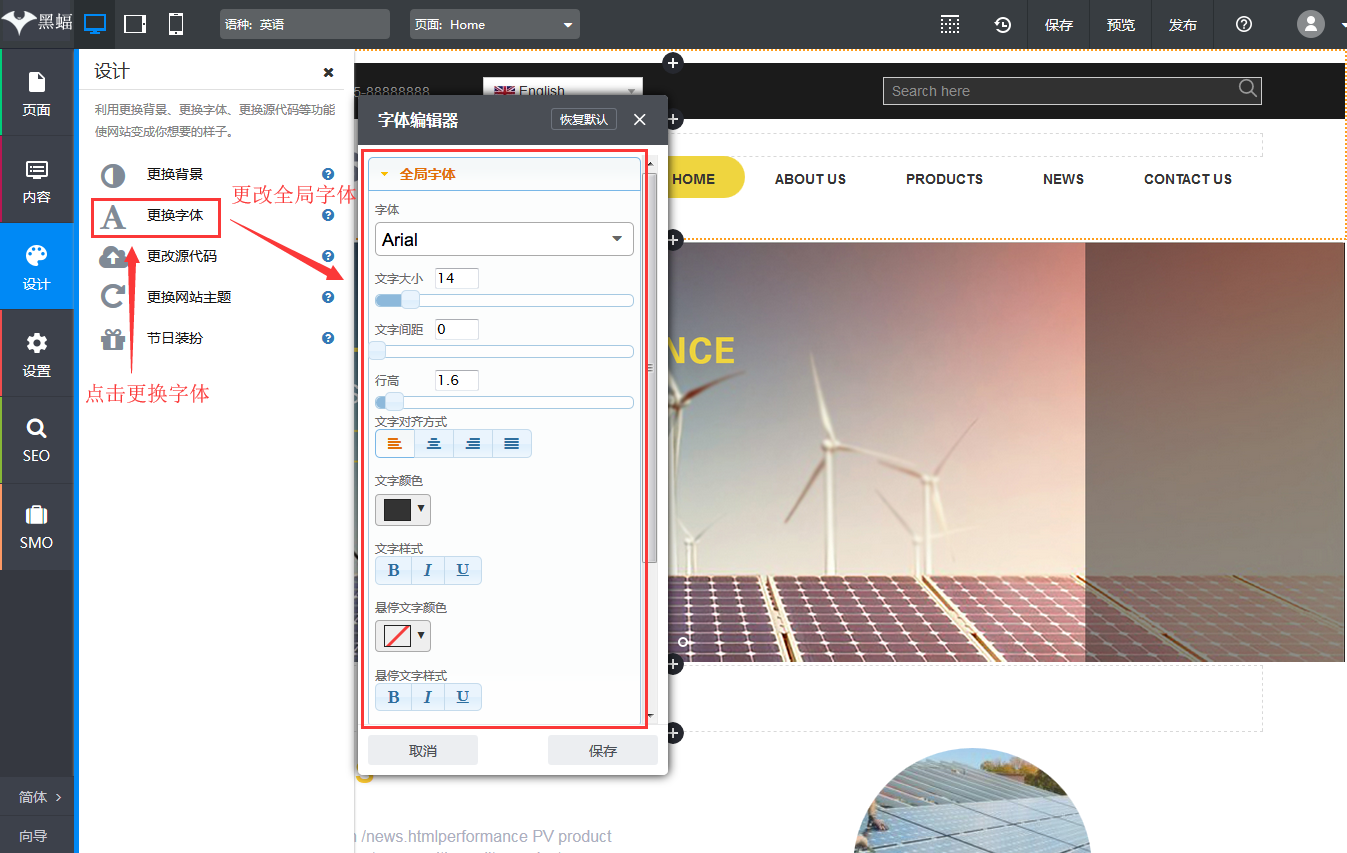Toggle the grid guides icon
The width and height of the screenshot is (1347, 853).
point(950,25)
